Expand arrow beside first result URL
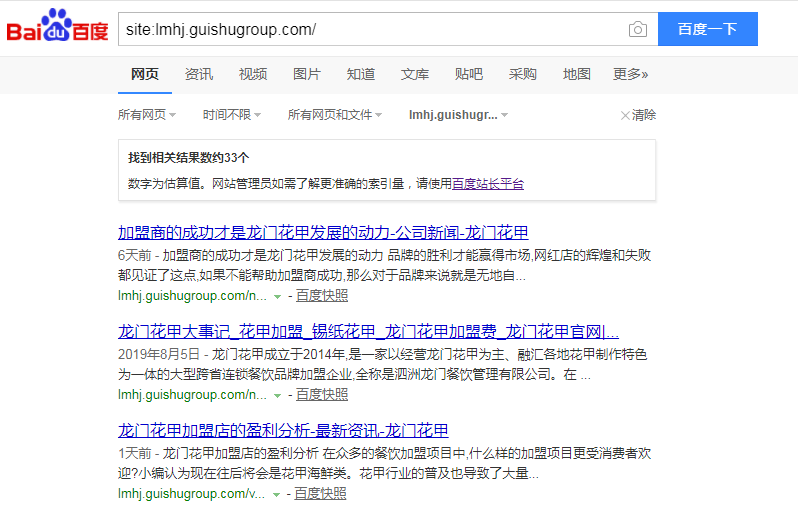Viewport: 798px width, 512px height. [x=277, y=297]
